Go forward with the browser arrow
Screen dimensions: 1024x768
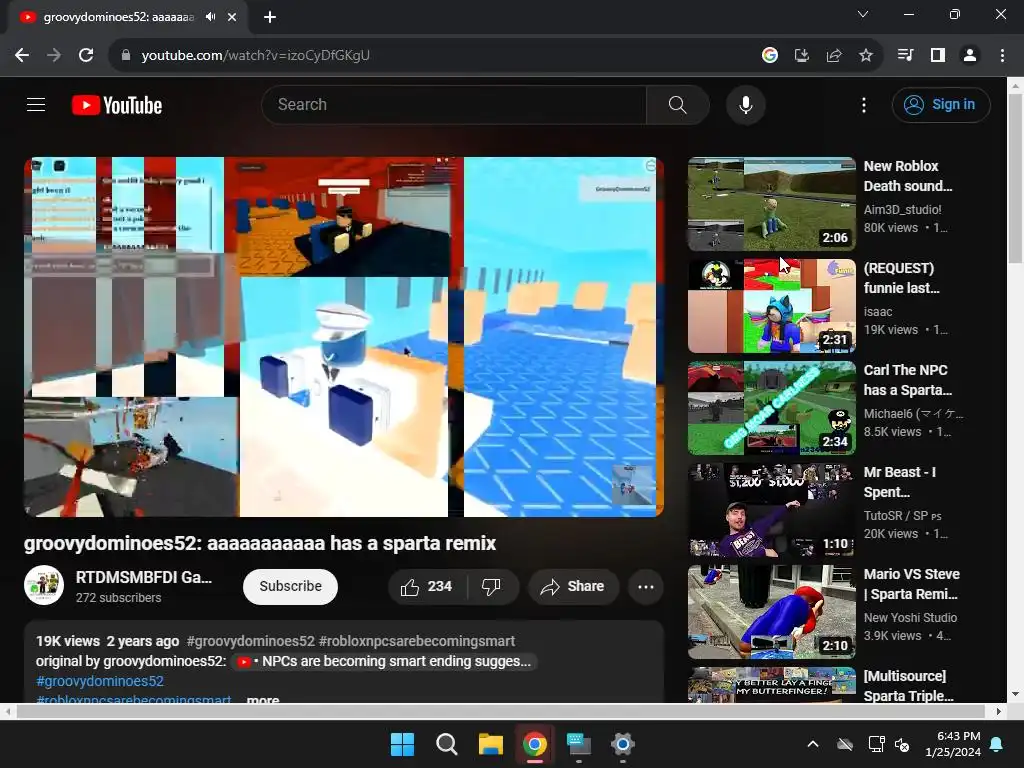pyautogui.click(x=54, y=56)
